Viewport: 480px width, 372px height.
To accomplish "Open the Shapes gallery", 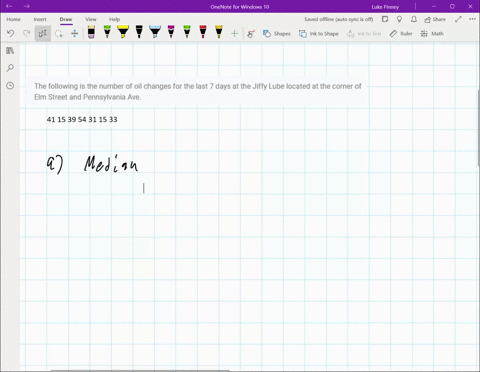I will point(277,33).
